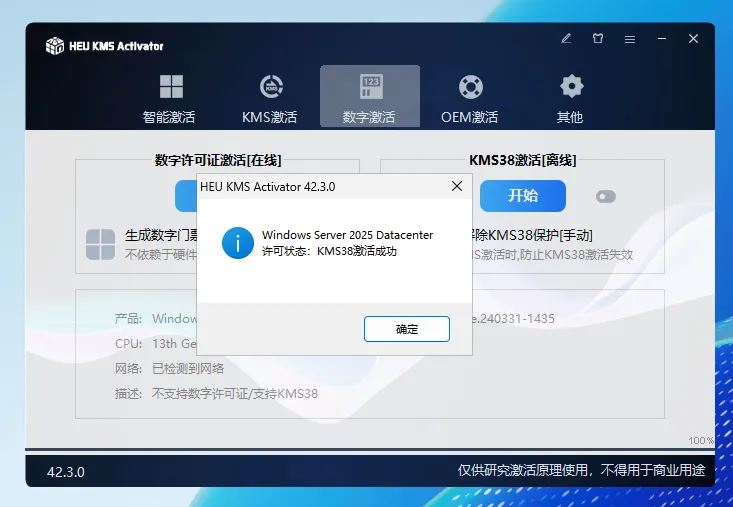
Task: Click the 许可状态：KMS38激活成功 message
Action: point(329,251)
